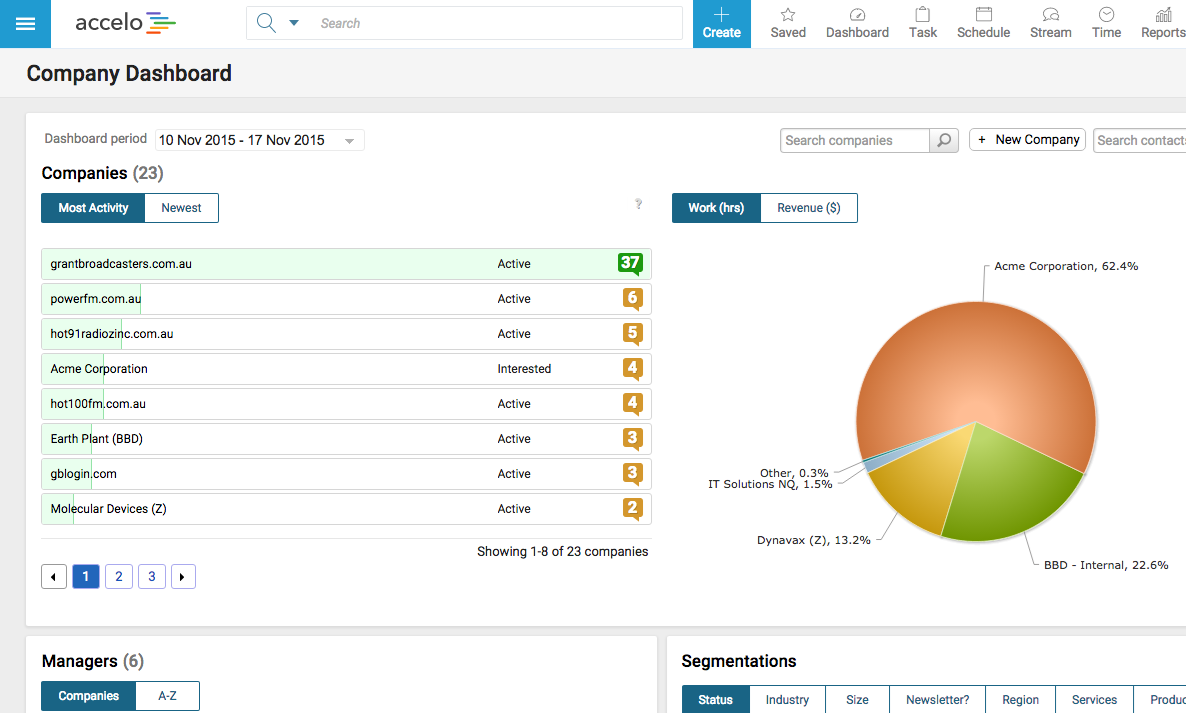Open Saved star items
This screenshot has height=713, width=1186.
[788, 23]
